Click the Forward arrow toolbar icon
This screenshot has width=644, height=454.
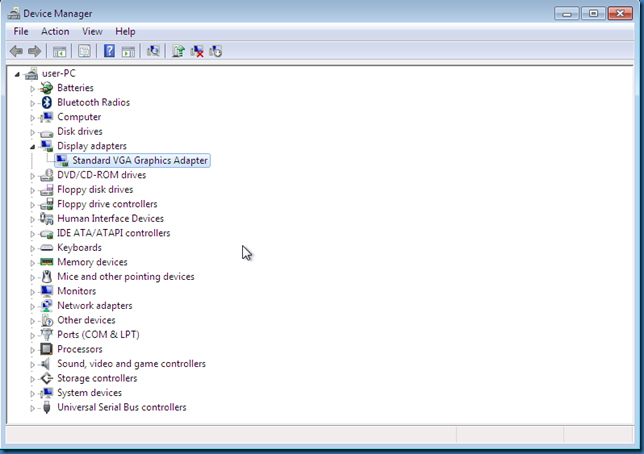point(34,51)
